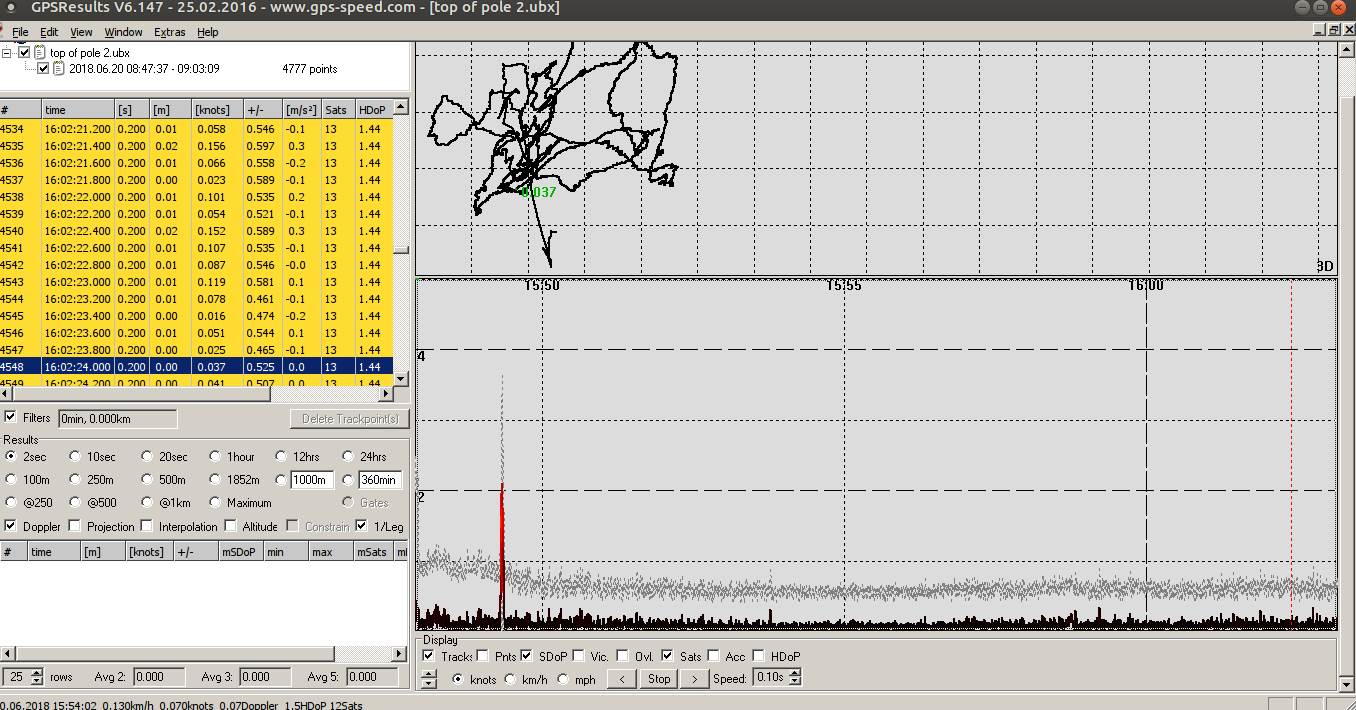Click the 3D view label on map

tap(1325, 266)
